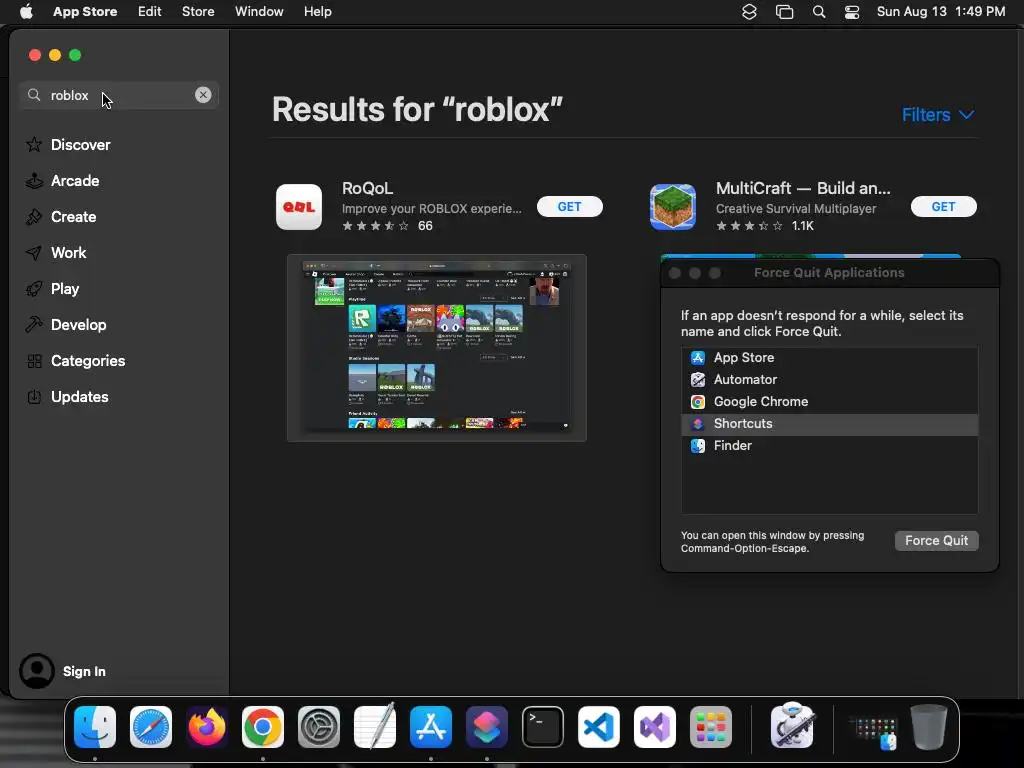Sign in to App Store account
The width and height of the screenshot is (1024, 768).
[84, 671]
